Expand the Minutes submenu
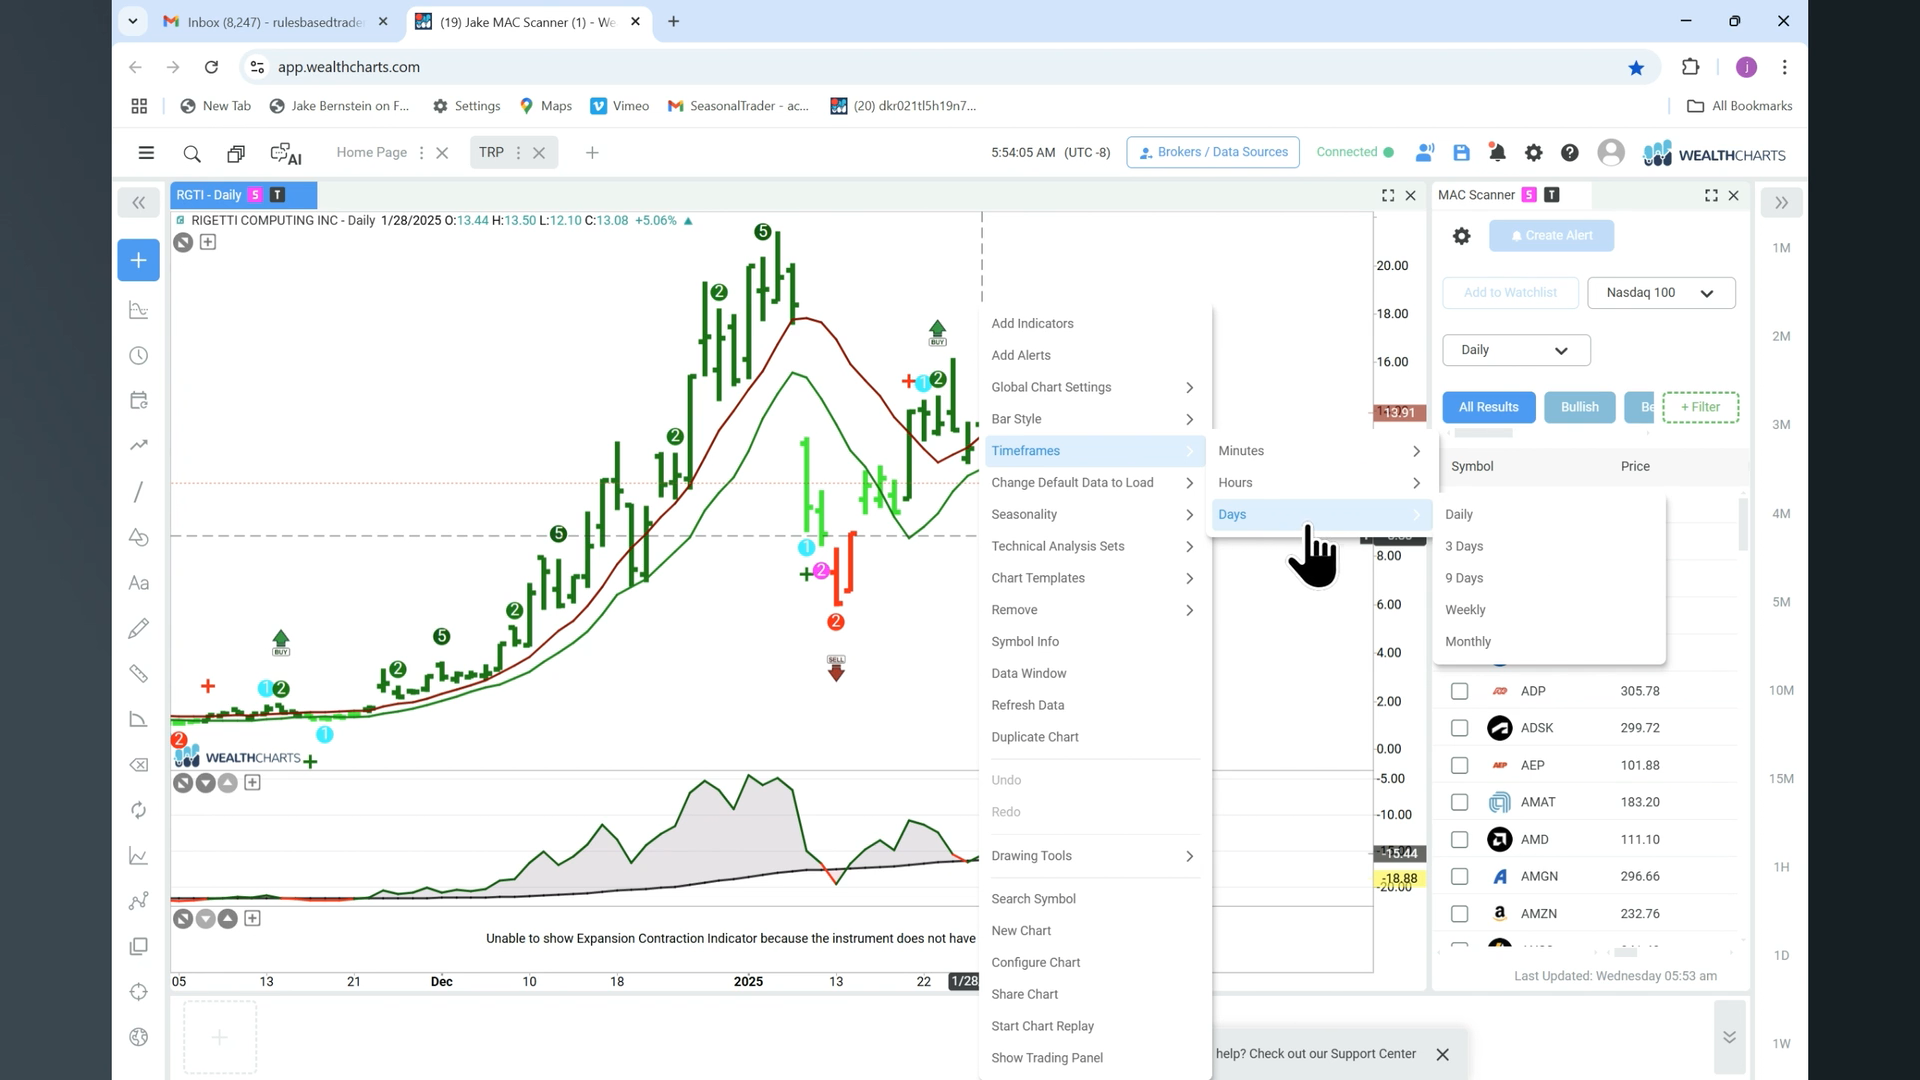Screen dimensions: 1920x1080 click(1319, 451)
